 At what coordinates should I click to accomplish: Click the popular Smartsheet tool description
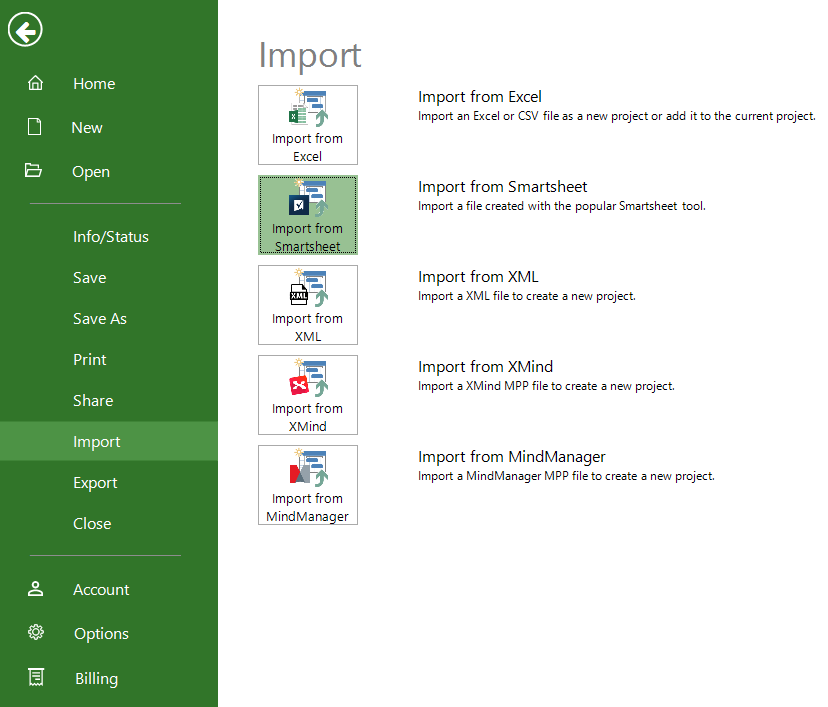click(562, 206)
